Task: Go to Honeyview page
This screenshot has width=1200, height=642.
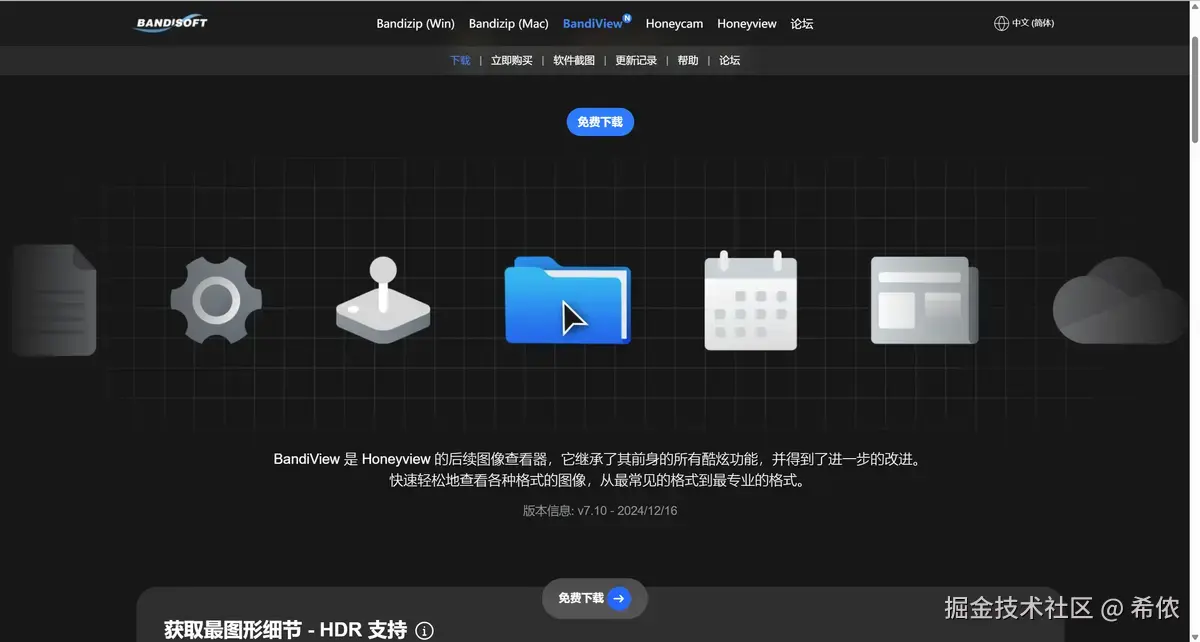Action: tap(747, 24)
